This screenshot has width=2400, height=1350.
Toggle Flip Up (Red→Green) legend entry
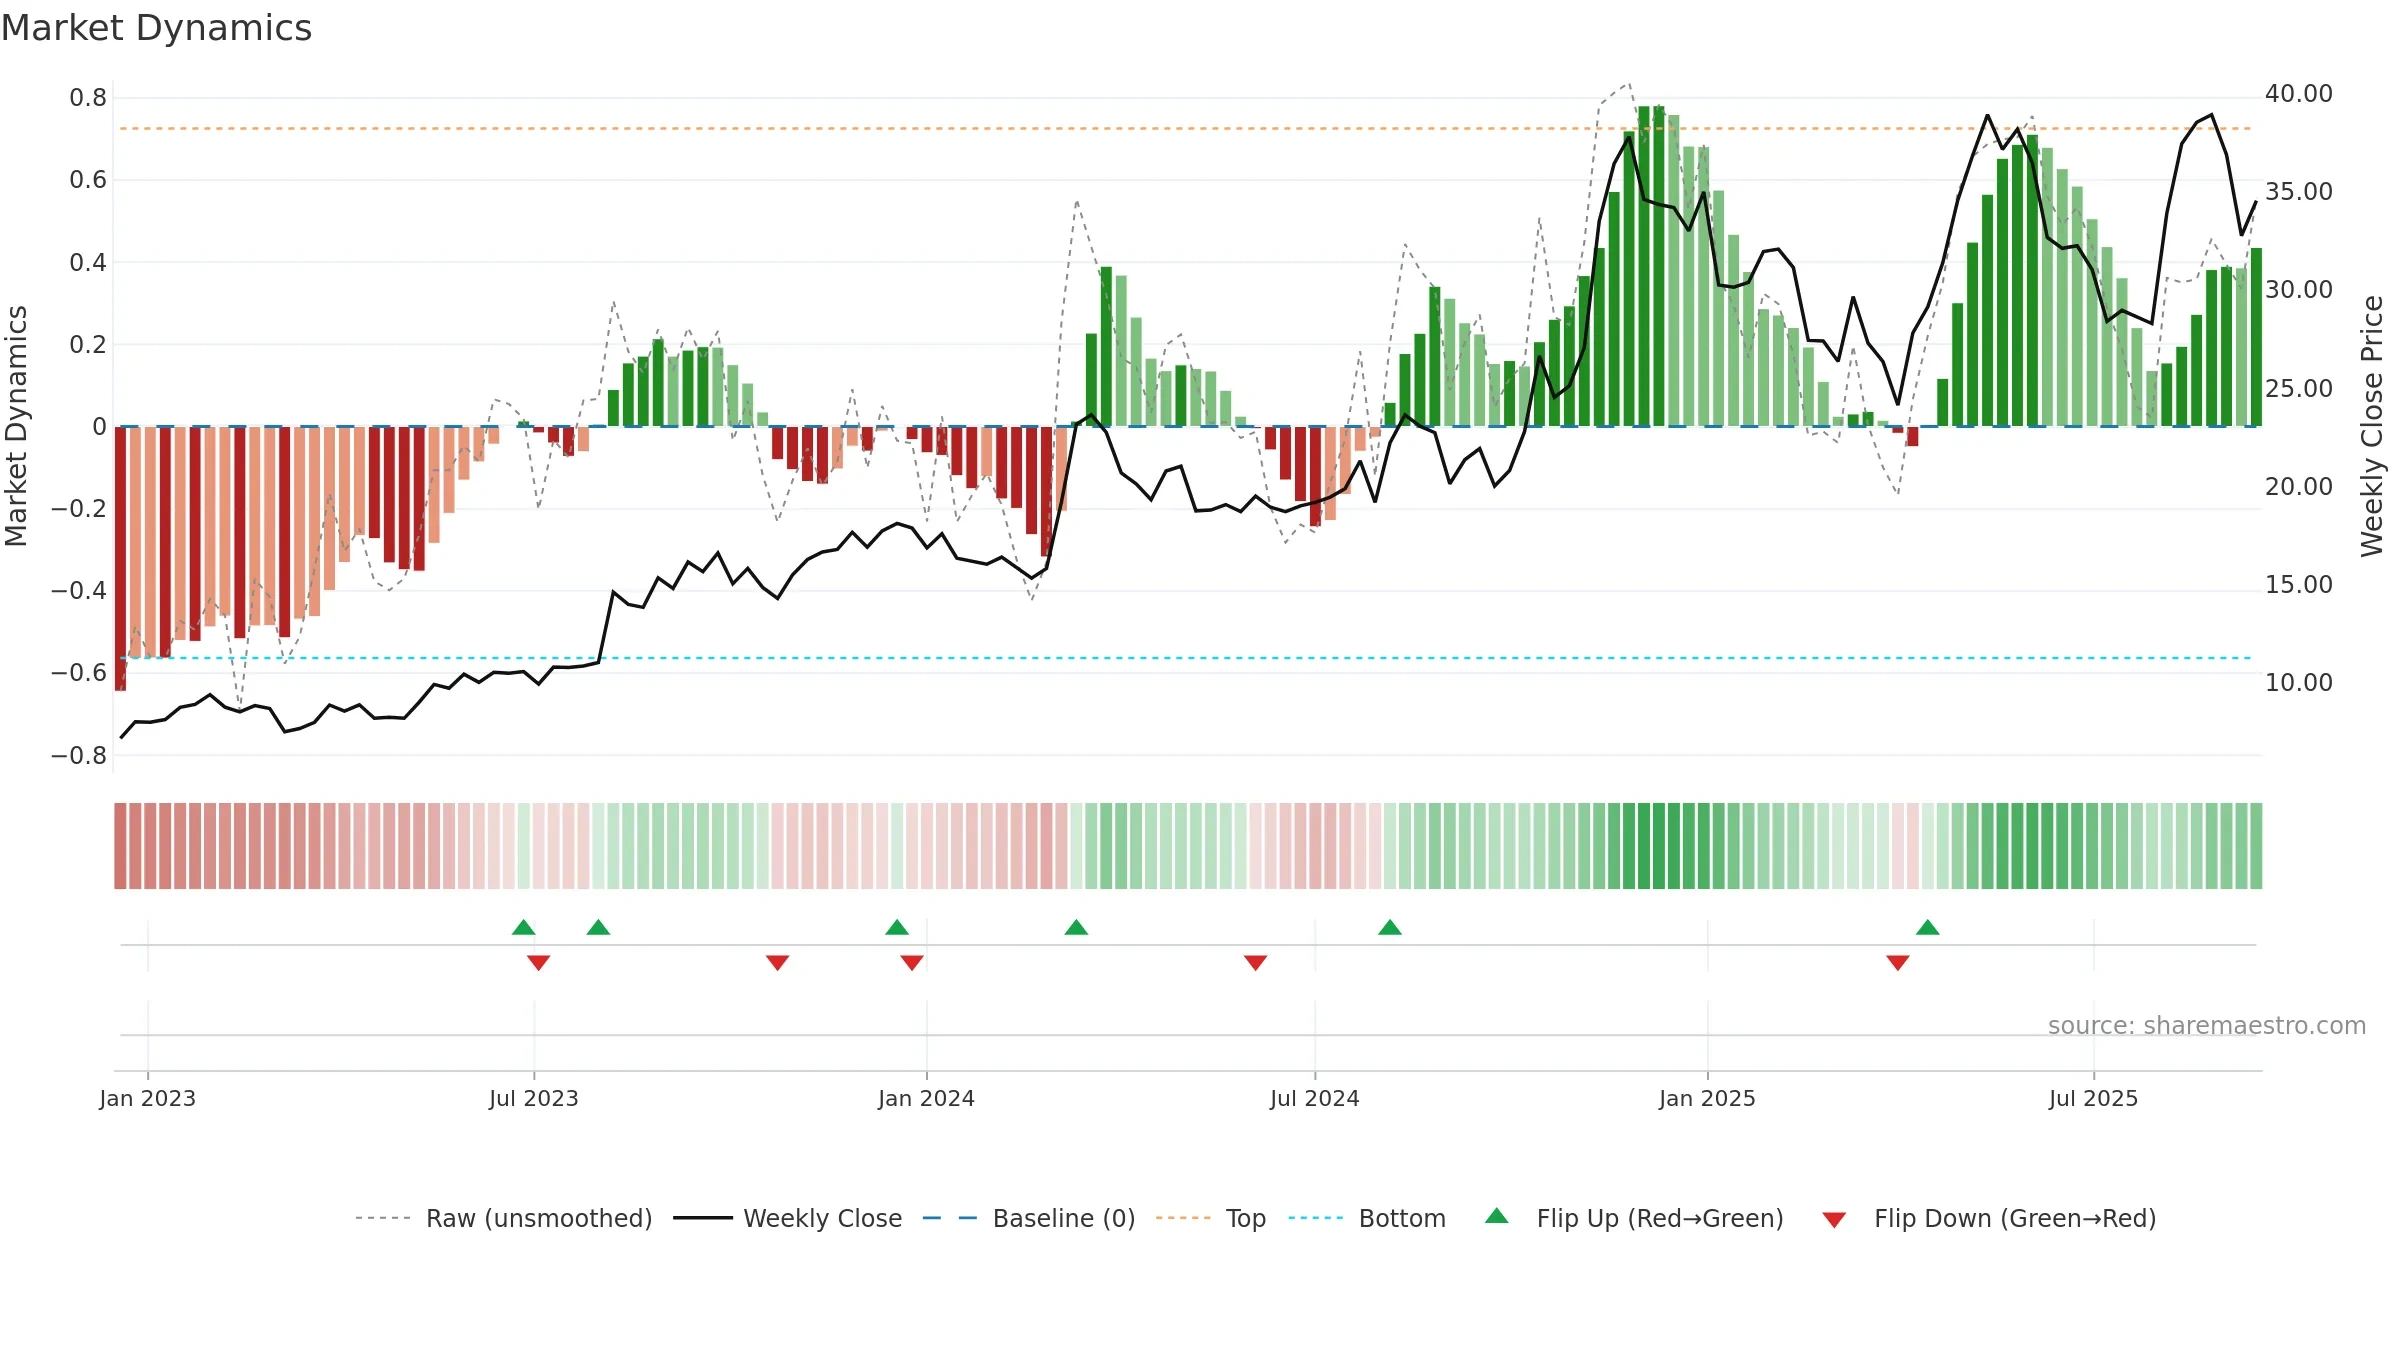(1635, 1218)
